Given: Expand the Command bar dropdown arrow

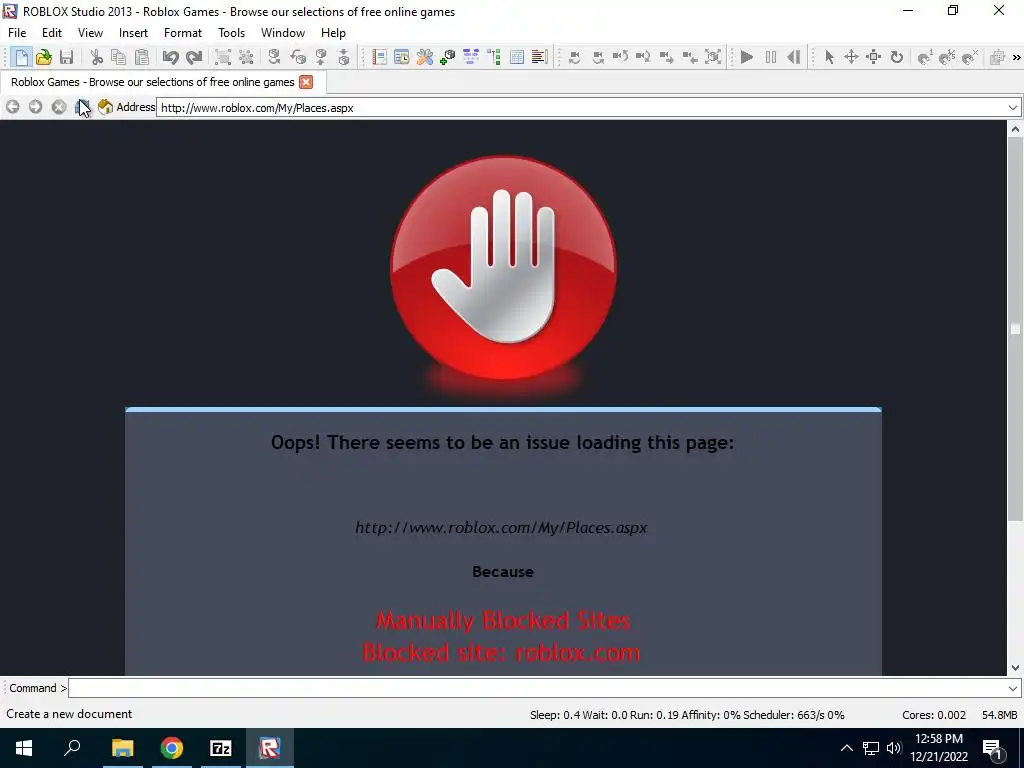Looking at the screenshot, I should point(1013,688).
